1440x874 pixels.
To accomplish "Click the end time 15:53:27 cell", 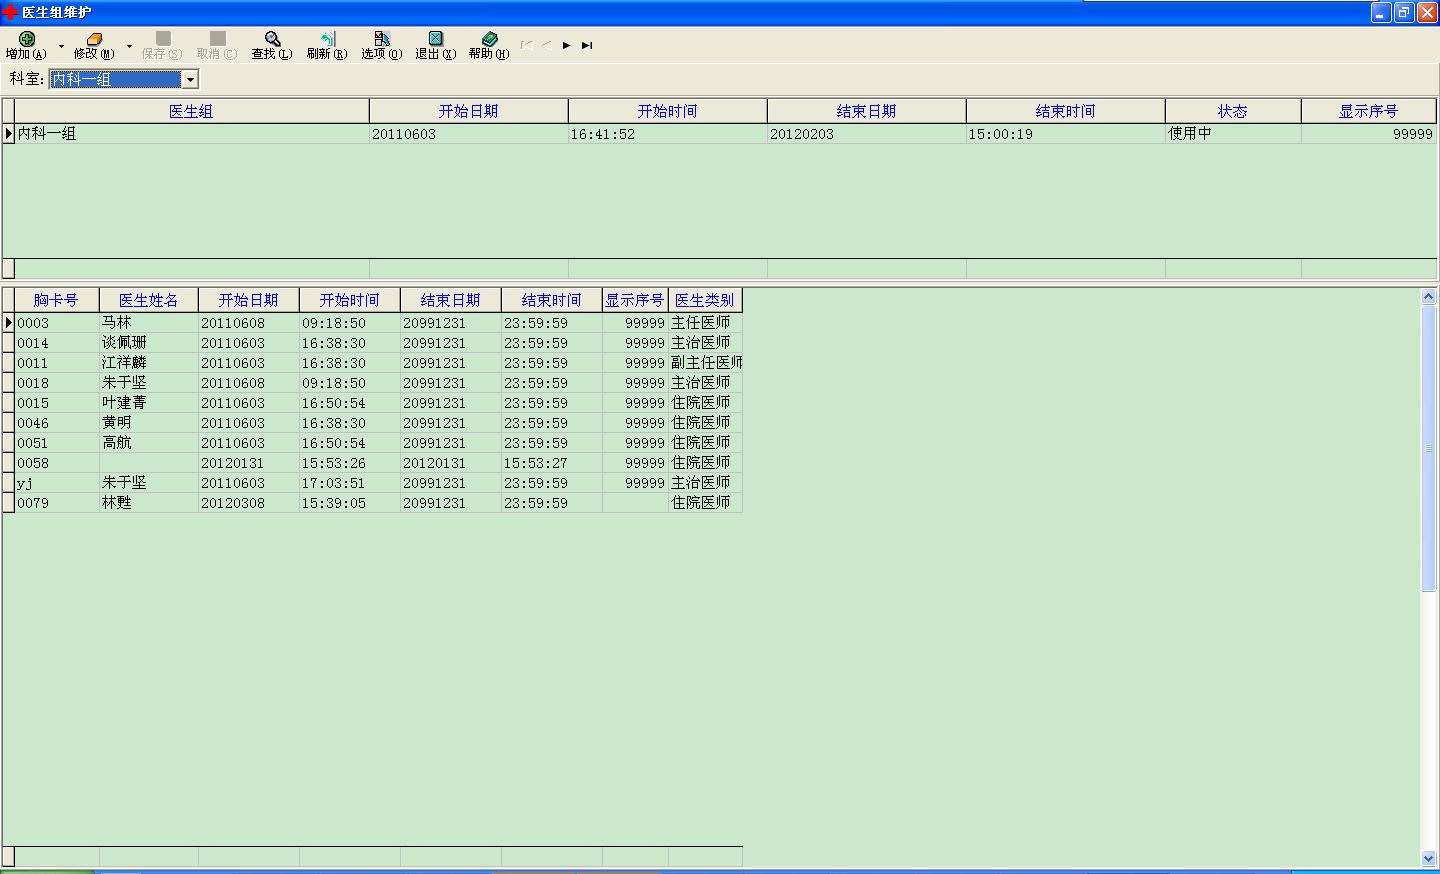I will click(551, 463).
